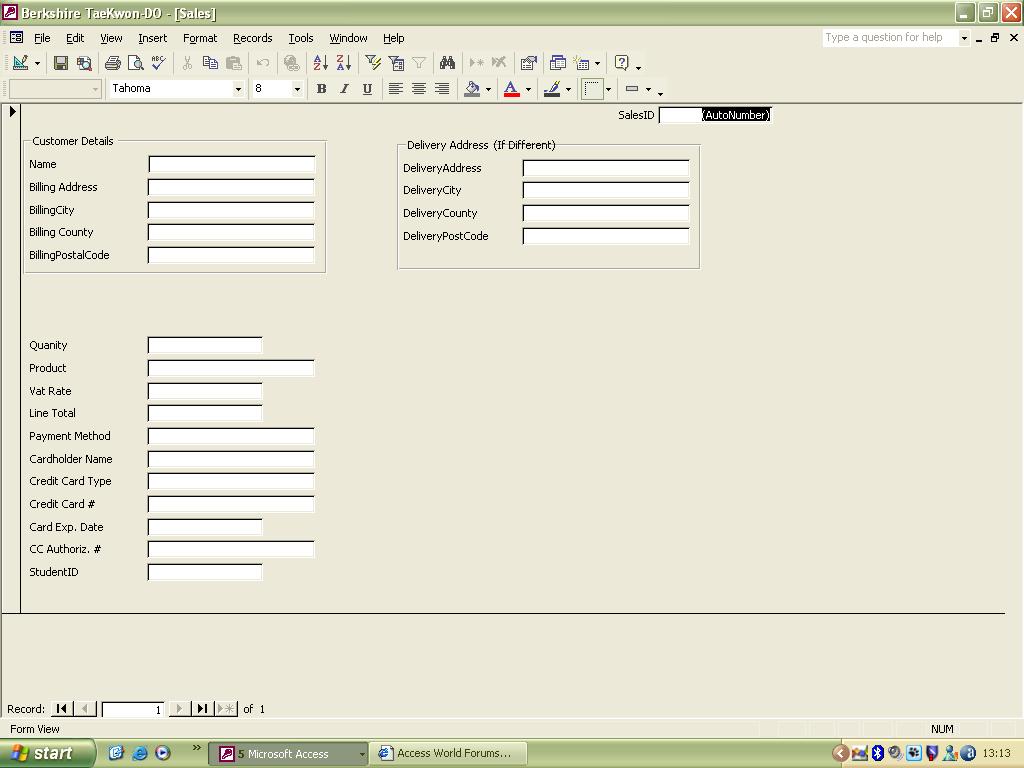
Task: Open the Insert menu
Action: (152, 39)
